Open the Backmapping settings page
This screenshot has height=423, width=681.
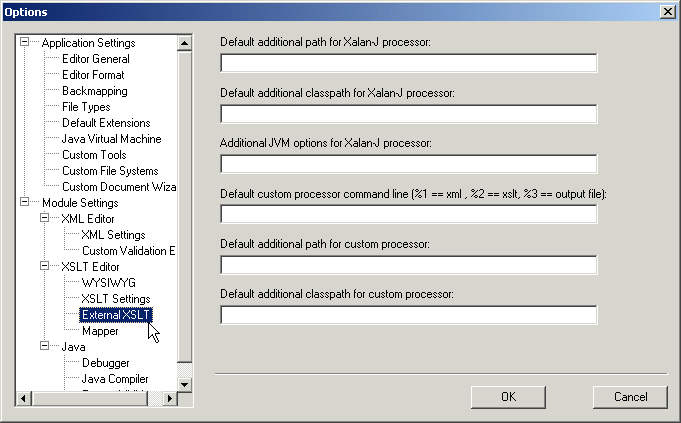(x=94, y=91)
